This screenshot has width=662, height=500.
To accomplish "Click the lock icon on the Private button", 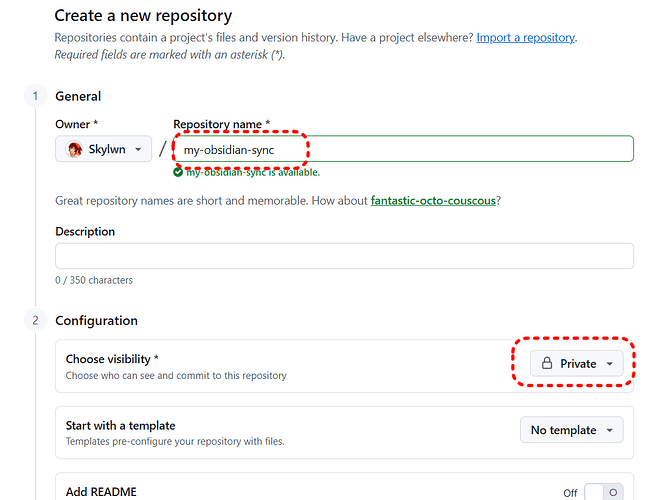I will pos(546,364).
